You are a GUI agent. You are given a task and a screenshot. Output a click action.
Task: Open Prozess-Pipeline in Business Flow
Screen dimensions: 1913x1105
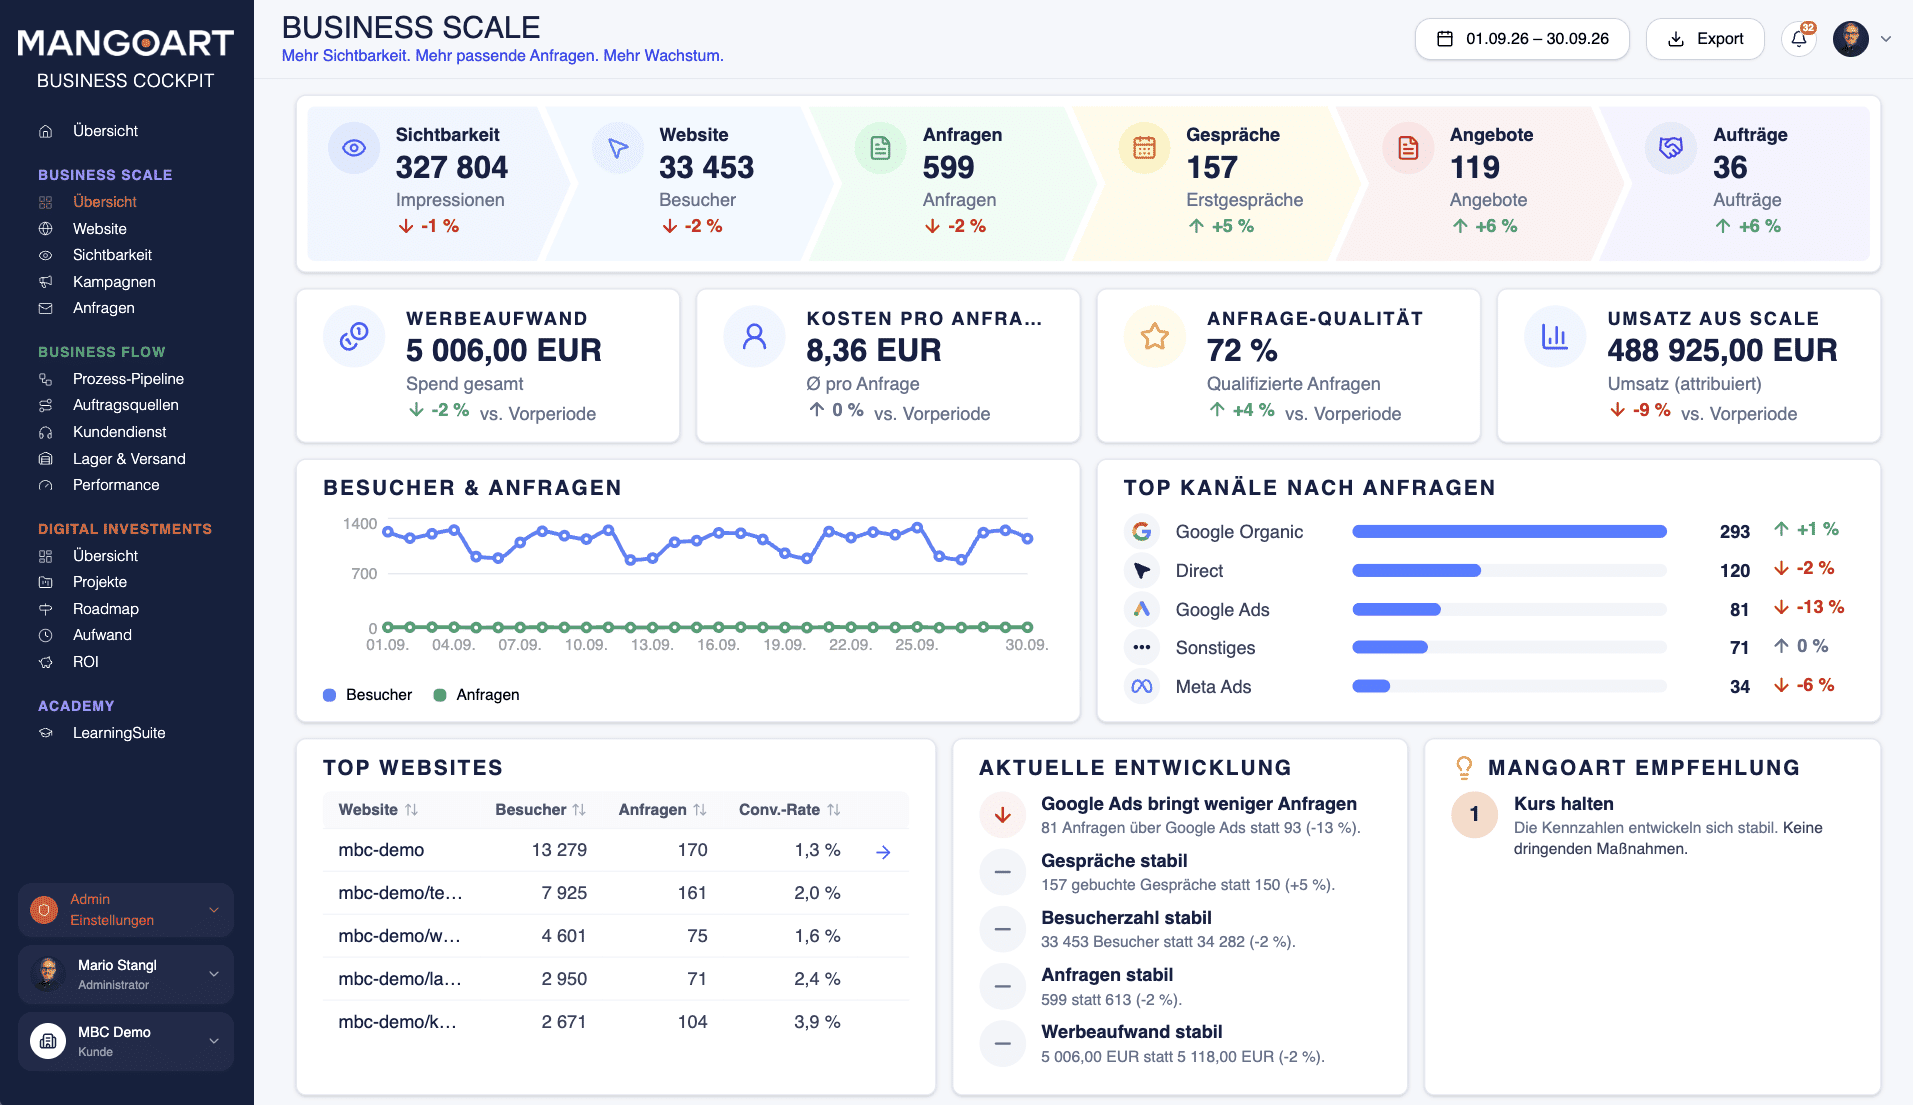click(128, 379)
